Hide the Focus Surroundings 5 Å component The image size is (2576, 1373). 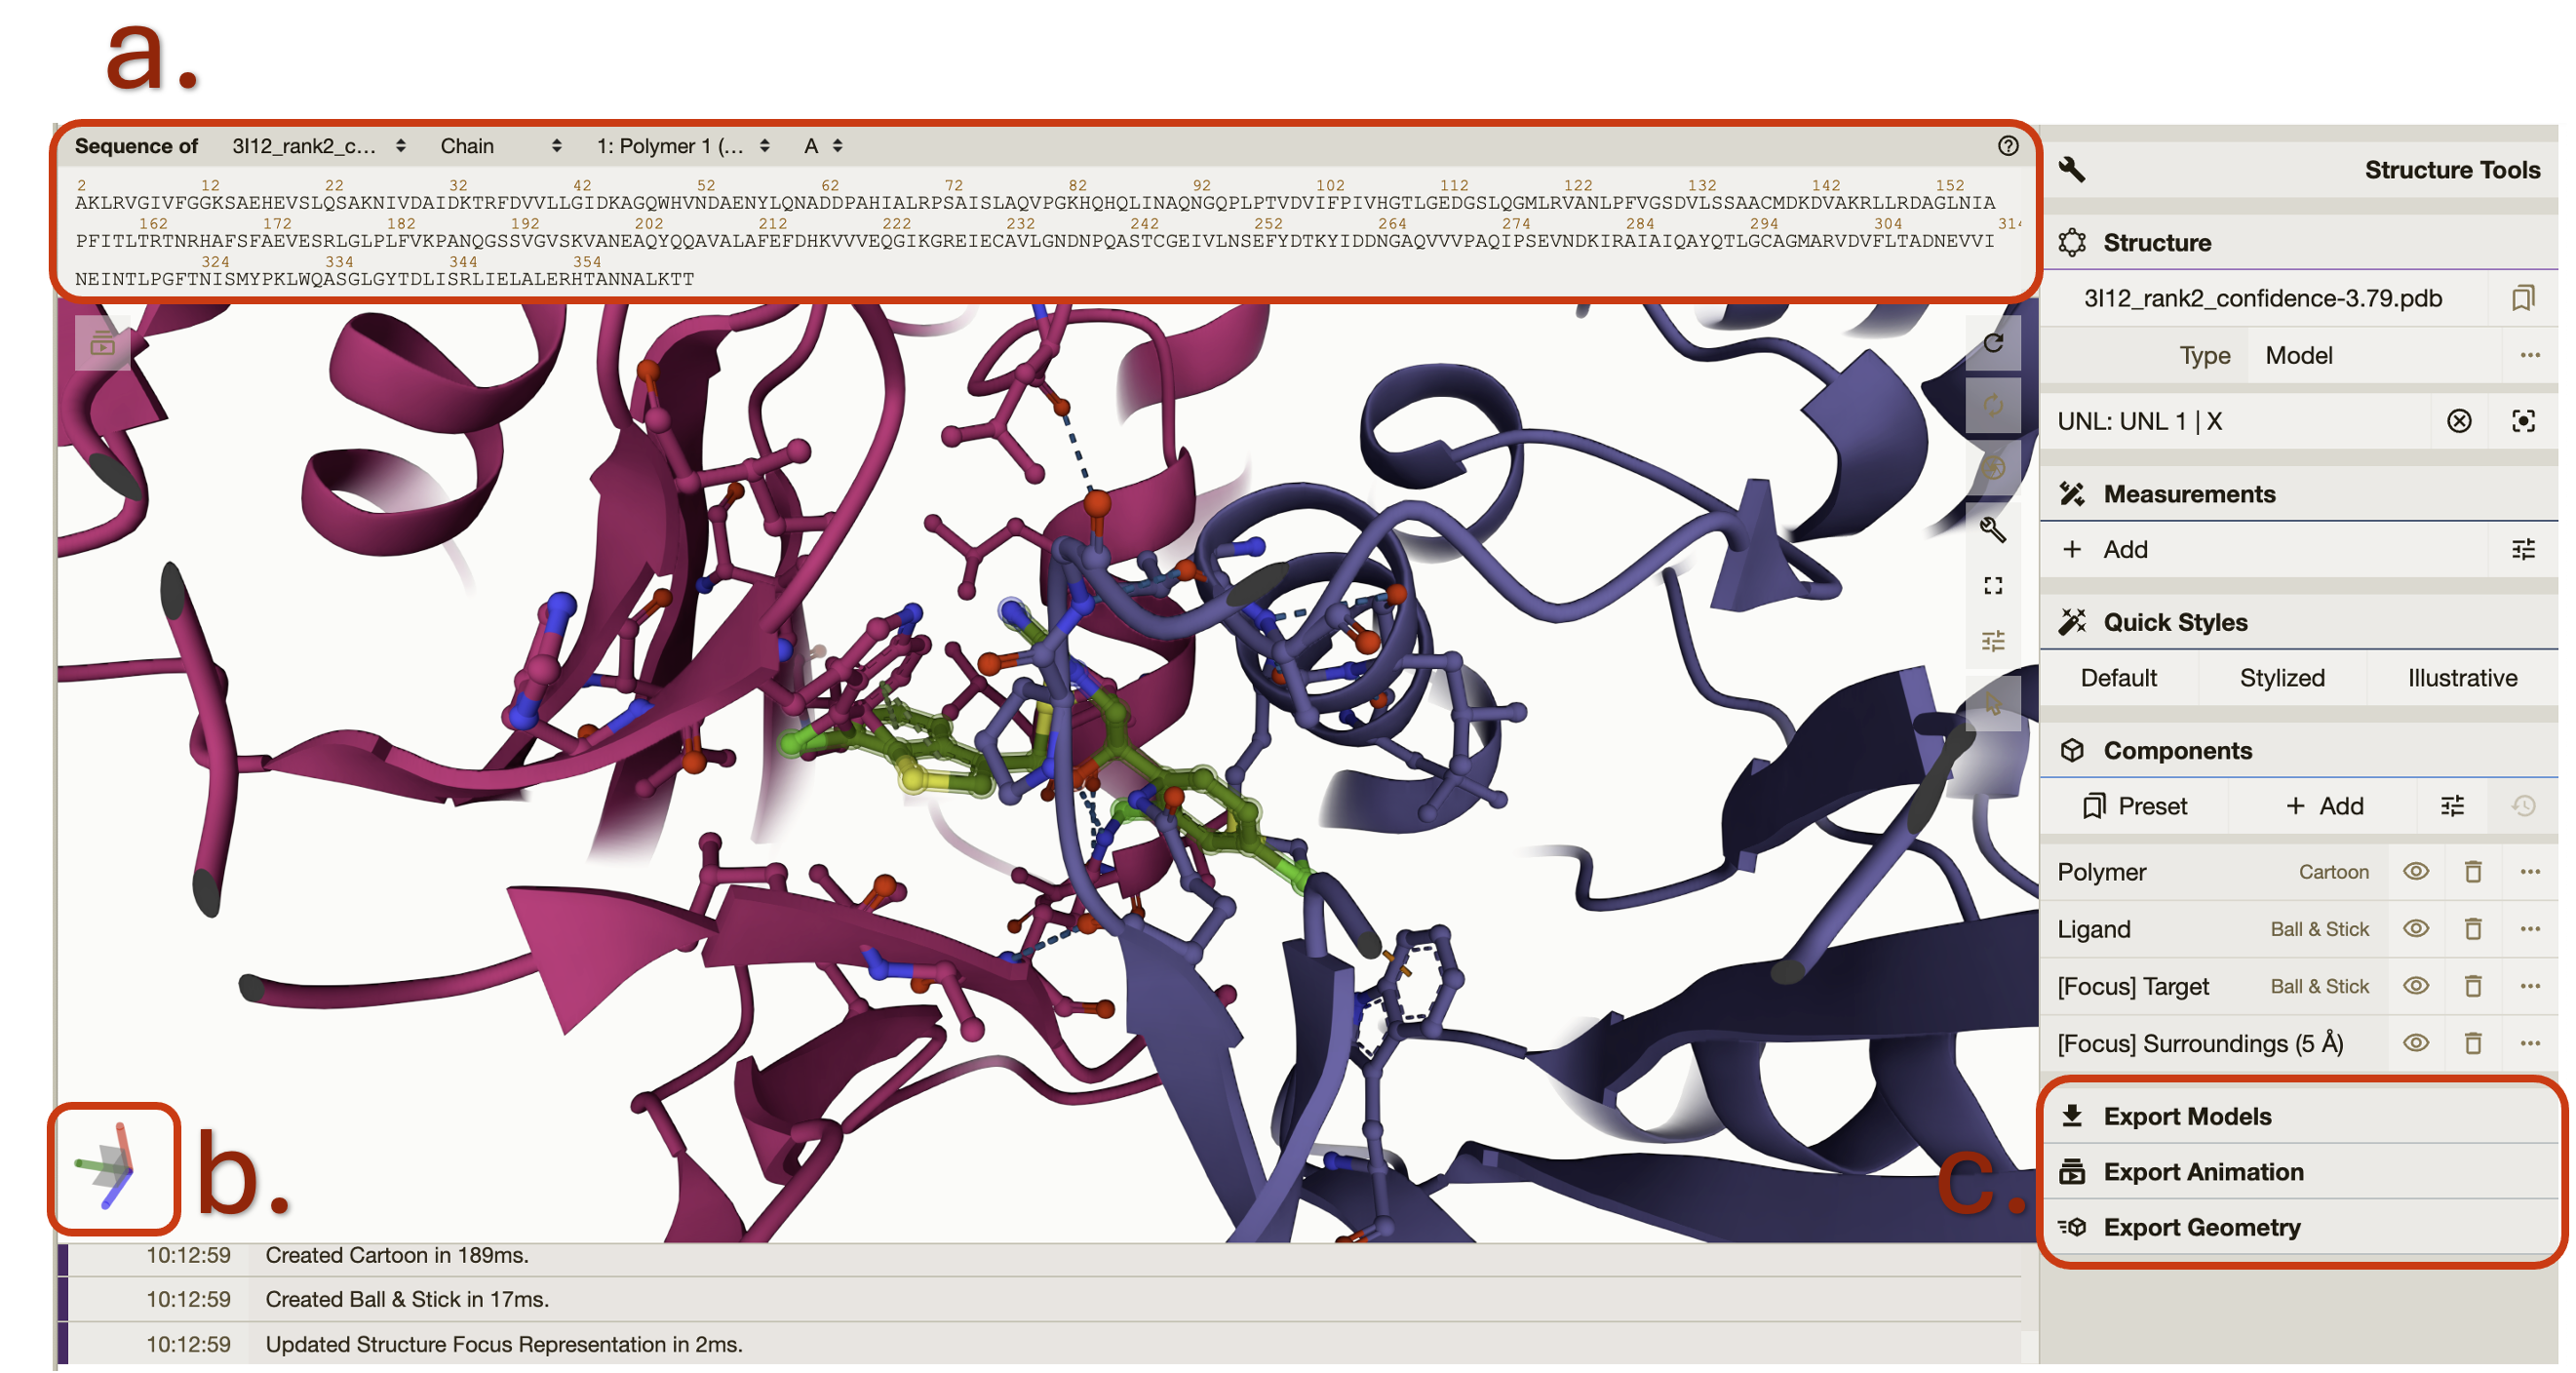point(2415,1043)
